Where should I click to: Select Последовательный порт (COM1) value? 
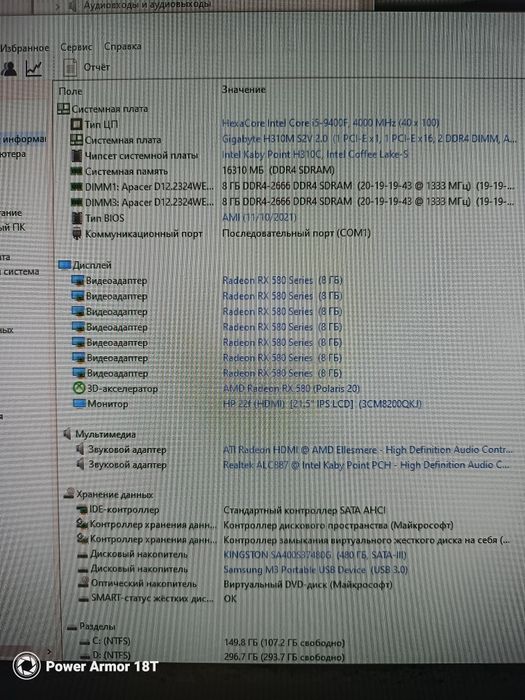(296, 233)
